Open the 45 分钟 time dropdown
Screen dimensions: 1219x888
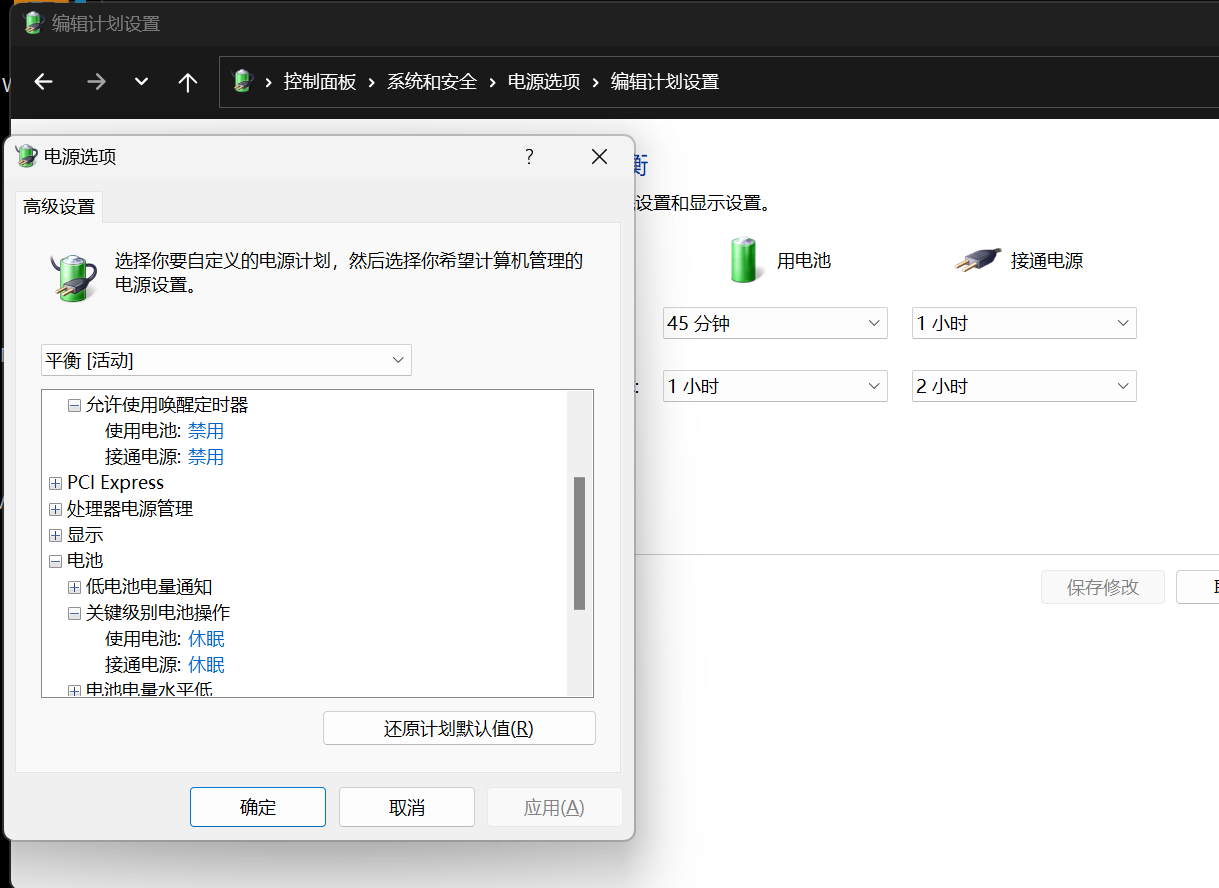point(775,322)
